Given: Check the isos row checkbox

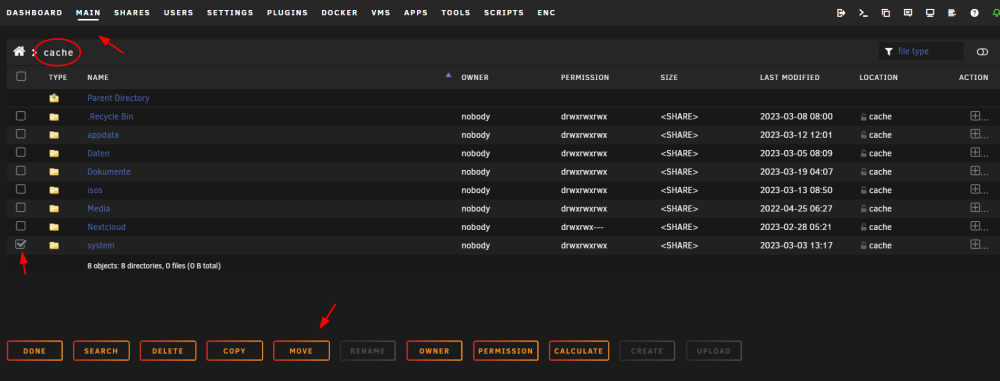Looking at the screenshot, I should pos(21,190).
